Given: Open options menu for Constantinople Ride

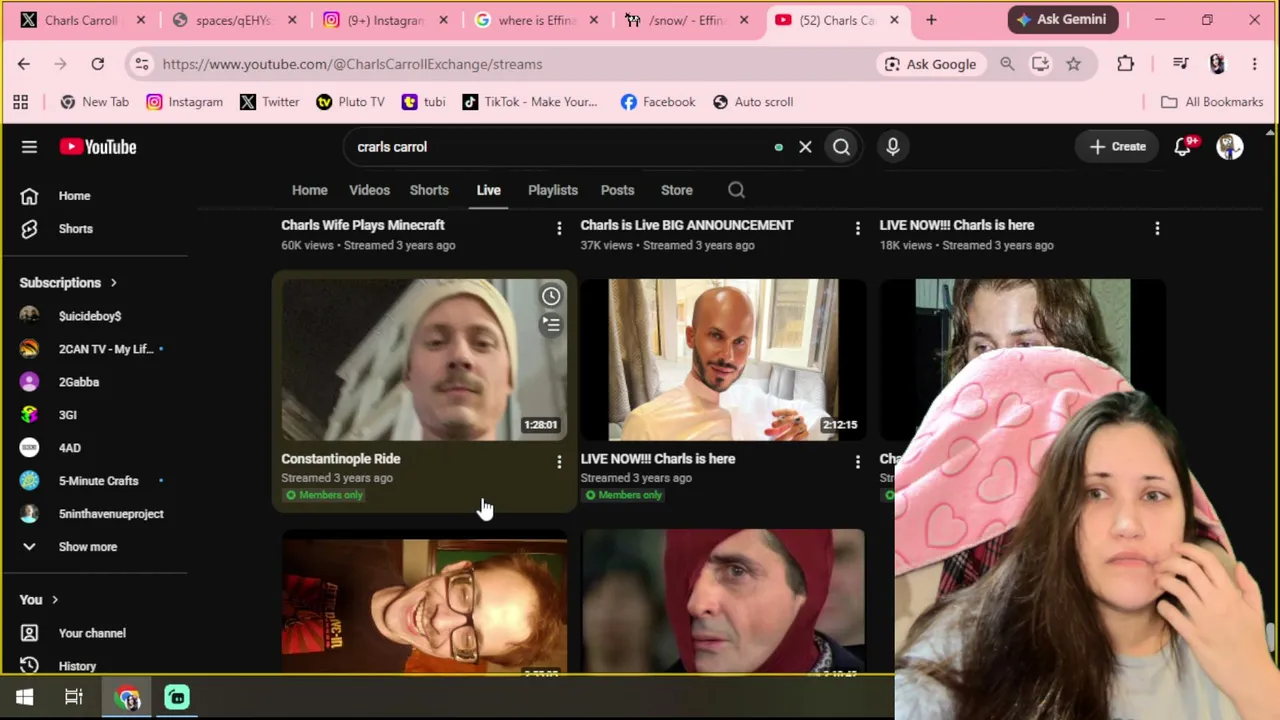Looking at the screenshot, I should click(x=559, y=461).
